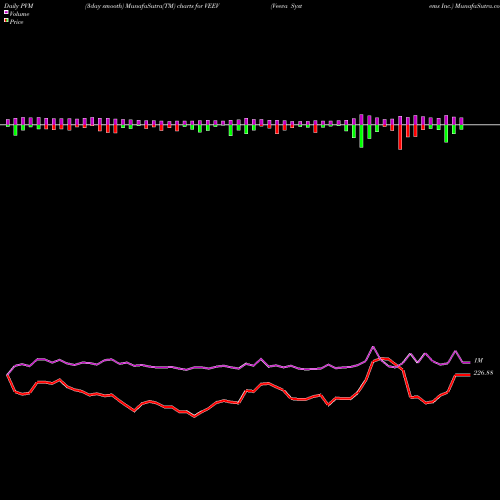Click the Price legend swatch

pyautogui.click(x=6, y=21)
